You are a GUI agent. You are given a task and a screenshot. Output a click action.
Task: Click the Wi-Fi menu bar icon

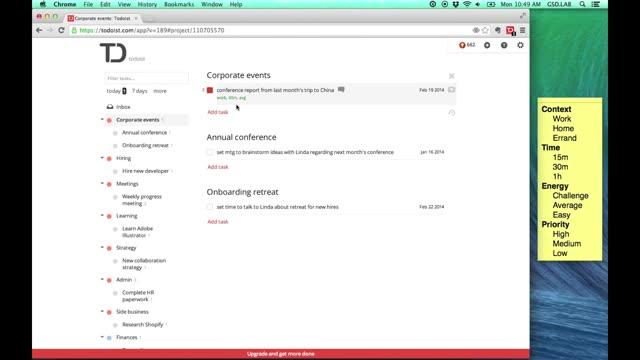point(467,4)
